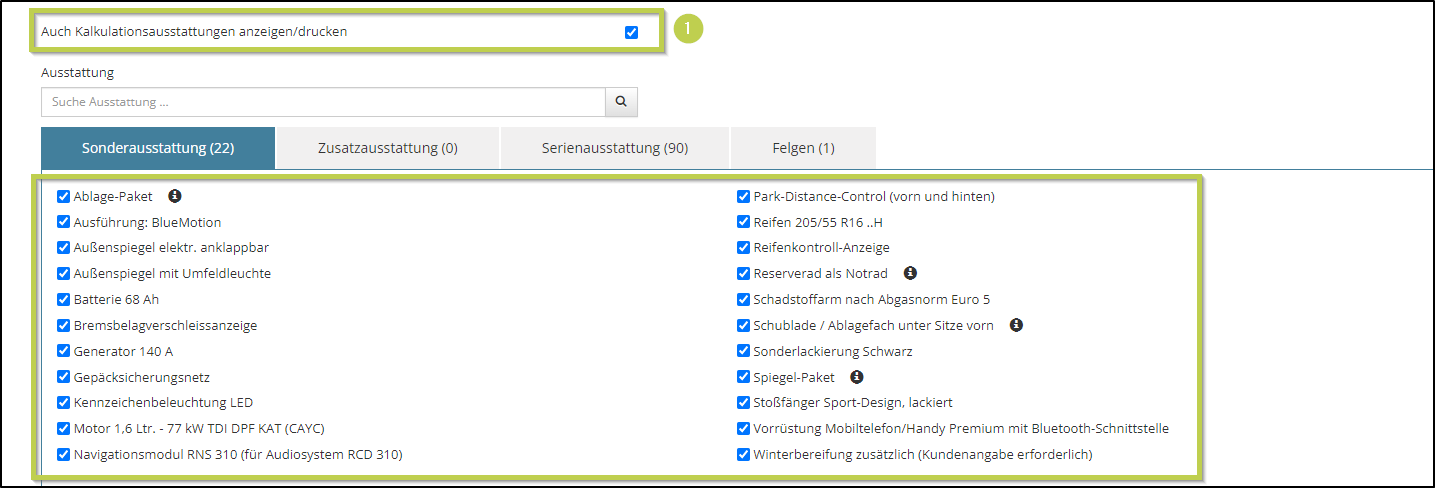Image resolution: width=1435 pixels, height=488 pixels.
Task: Uncheck Batterie 68 Ah option
Action: [64, 299]
